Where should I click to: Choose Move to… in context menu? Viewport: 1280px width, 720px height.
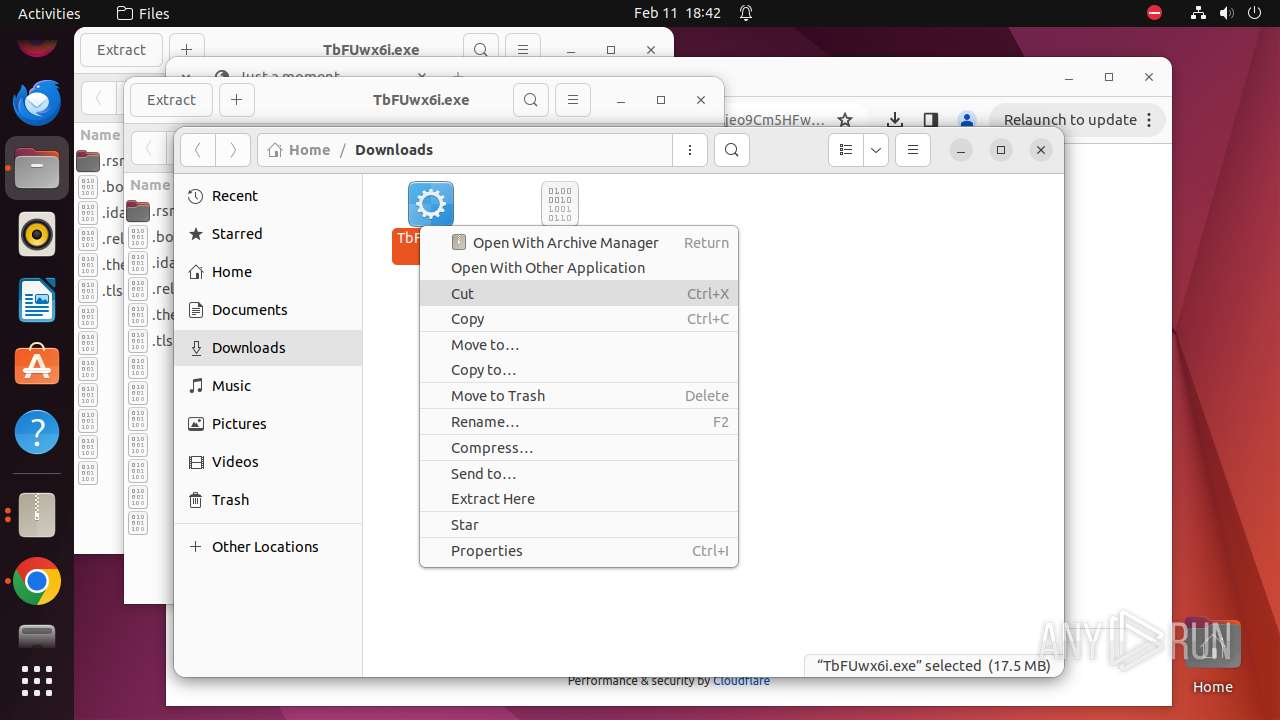[x=578, y=345]
